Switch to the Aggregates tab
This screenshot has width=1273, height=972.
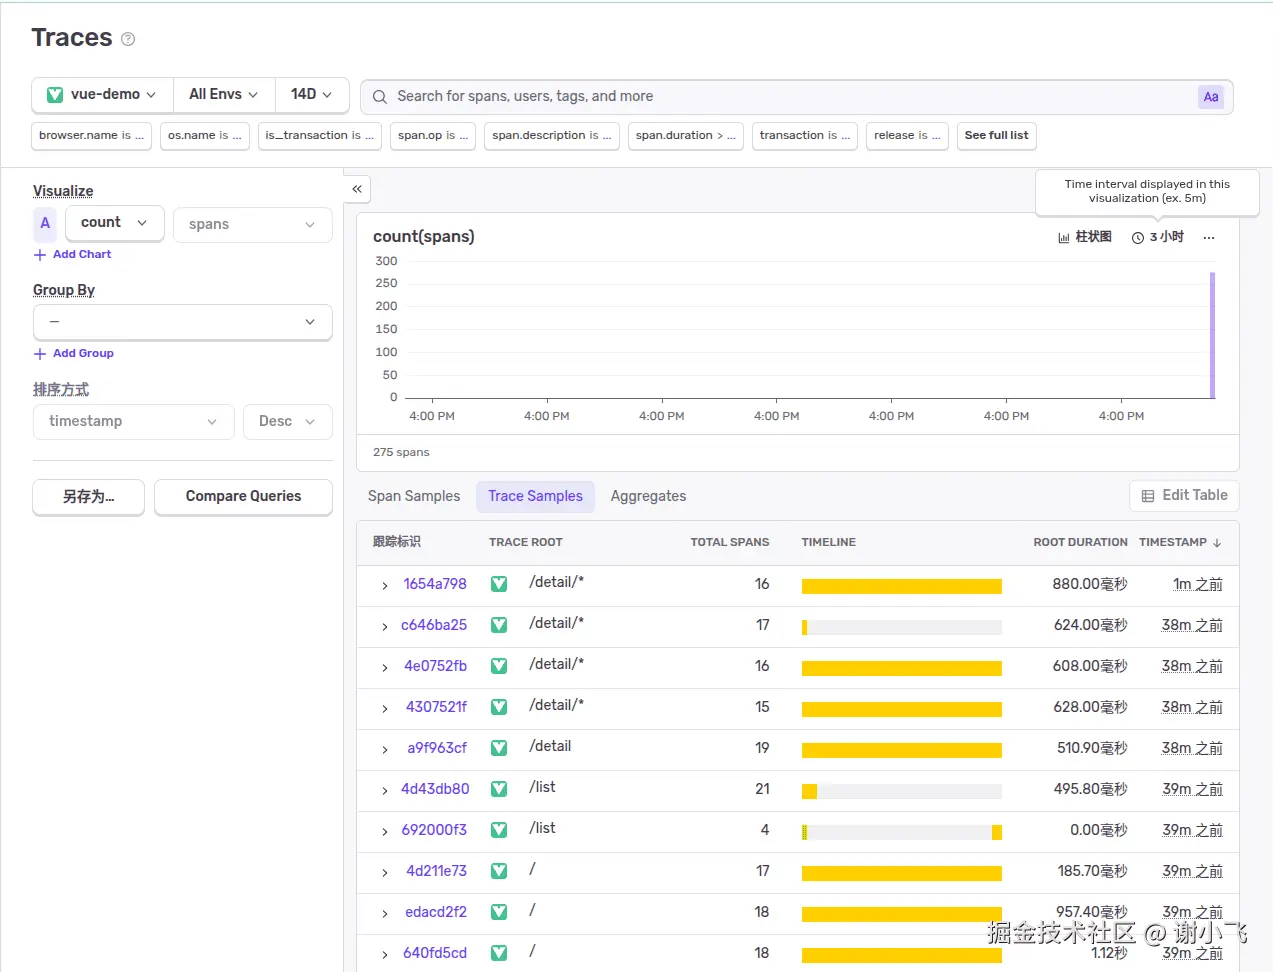coord(648,497)
